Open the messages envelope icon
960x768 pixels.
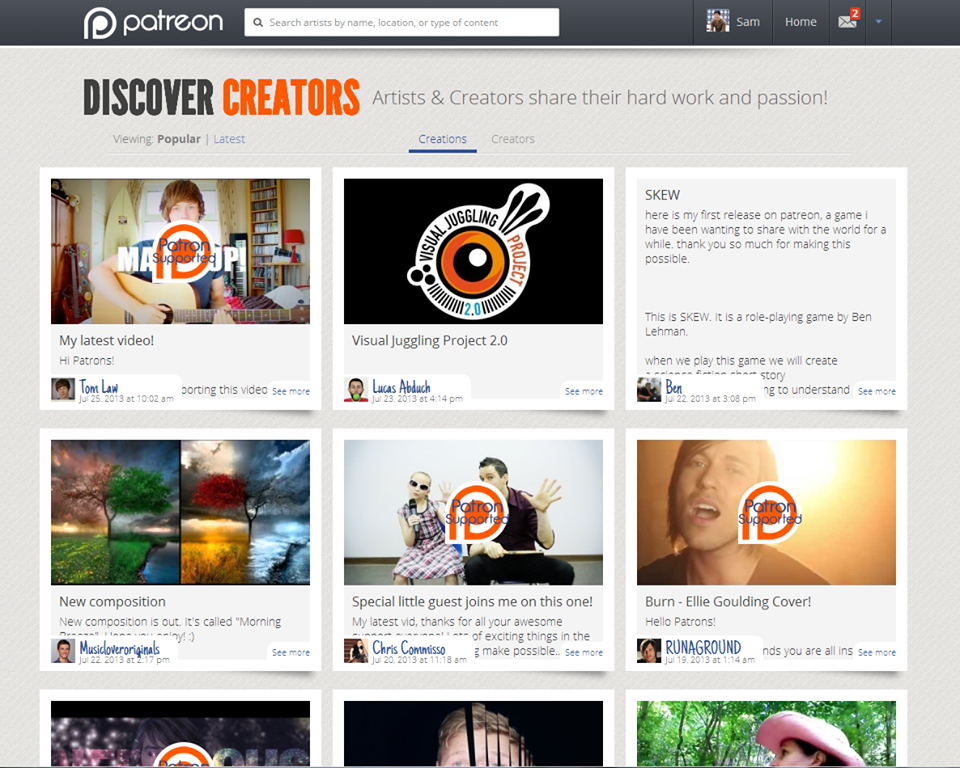[847, 22]
